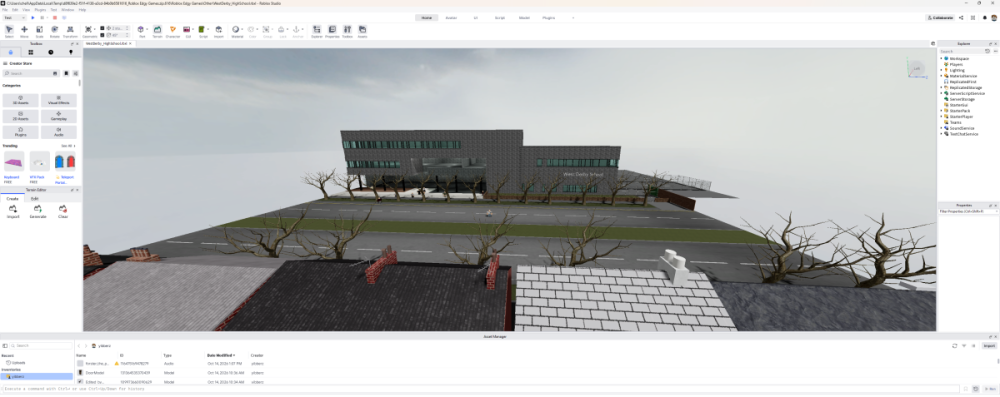Open the File menu

click(6, 10)
